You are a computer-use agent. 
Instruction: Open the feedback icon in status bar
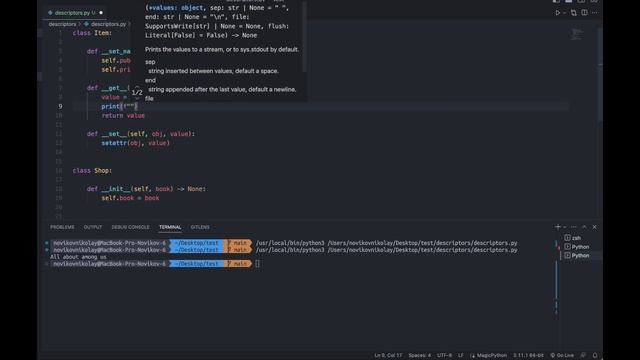pyautogui.click(x=583, y=355)
